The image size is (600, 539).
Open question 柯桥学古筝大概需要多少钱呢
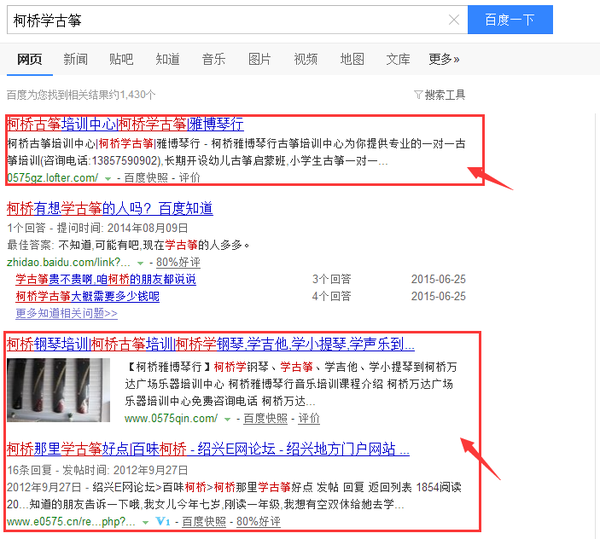pyautogui.click(x=88, y=296)
